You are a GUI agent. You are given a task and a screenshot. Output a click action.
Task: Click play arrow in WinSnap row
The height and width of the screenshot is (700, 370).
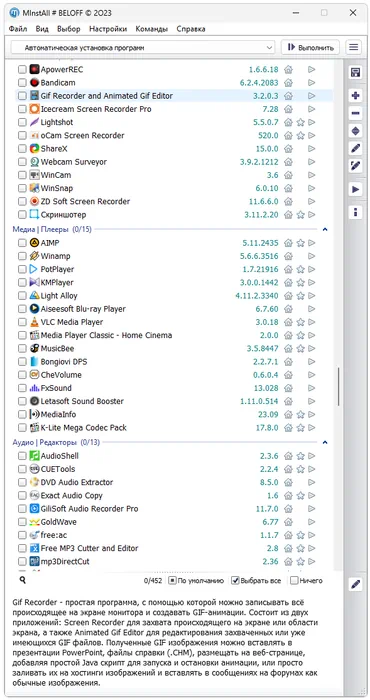pos(312,188)
